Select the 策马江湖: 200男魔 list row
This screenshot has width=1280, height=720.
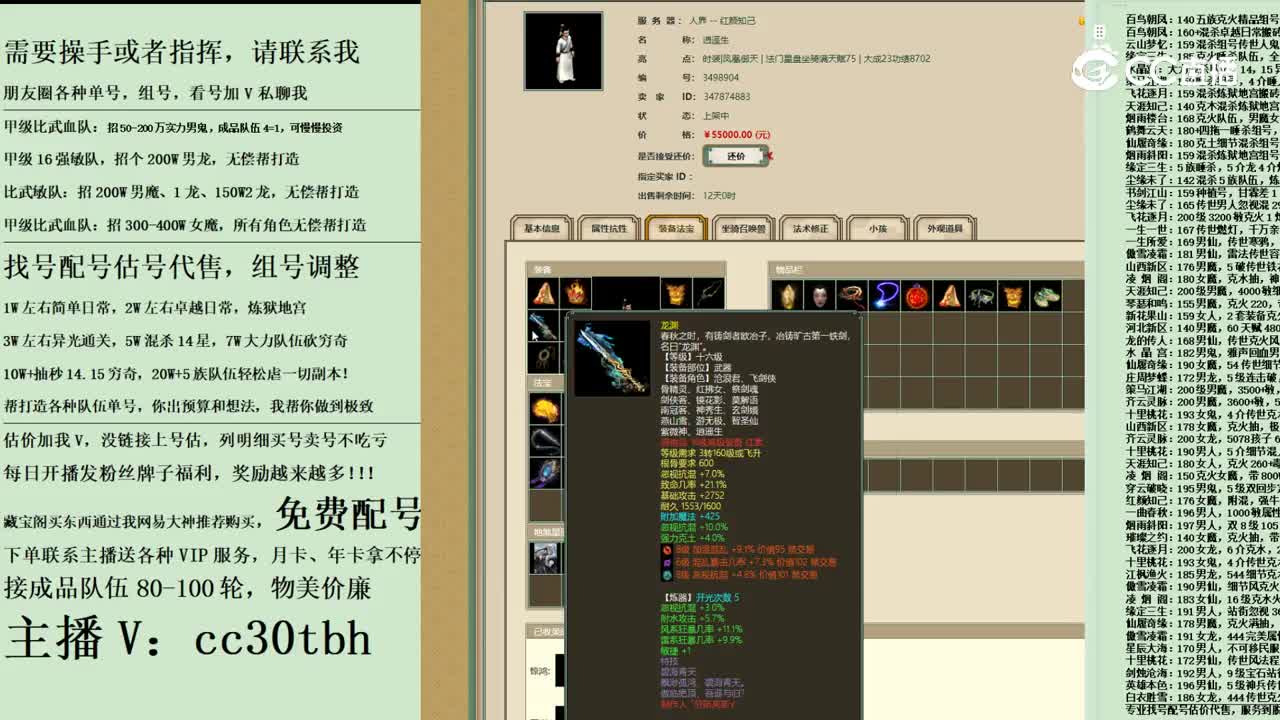coord(1202,390)
